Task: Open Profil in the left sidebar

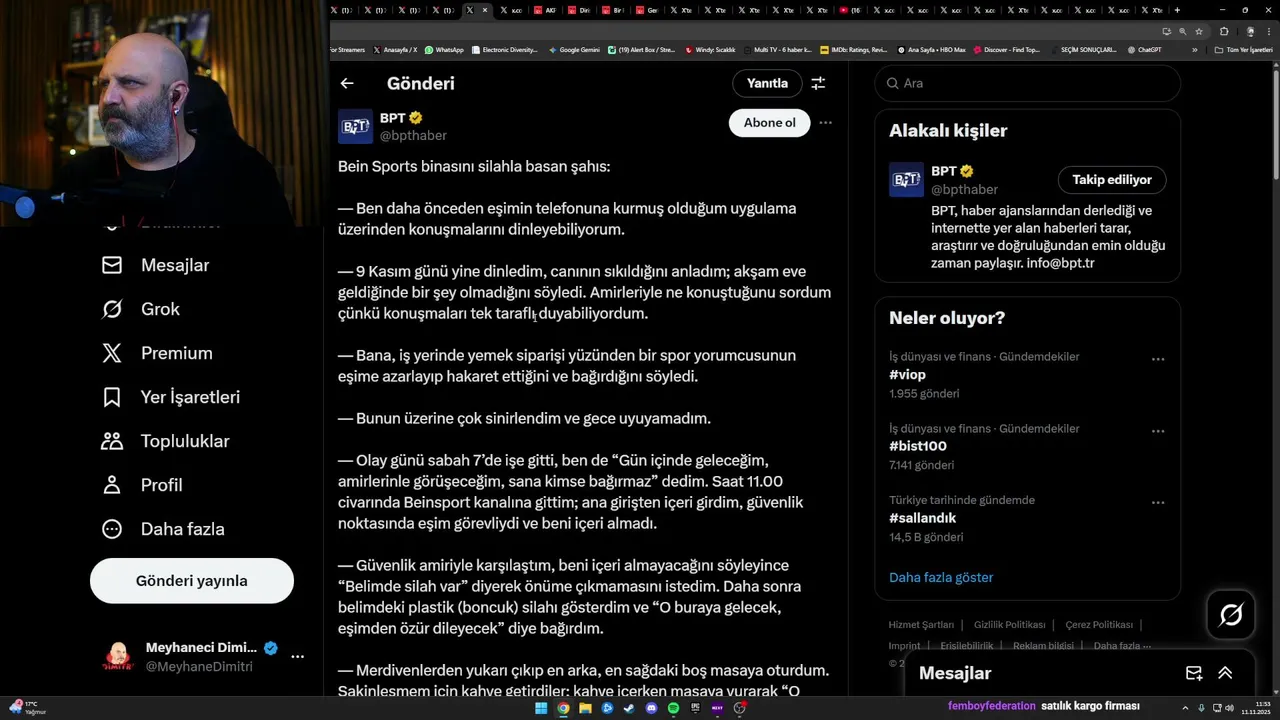Action: point(142,485)
